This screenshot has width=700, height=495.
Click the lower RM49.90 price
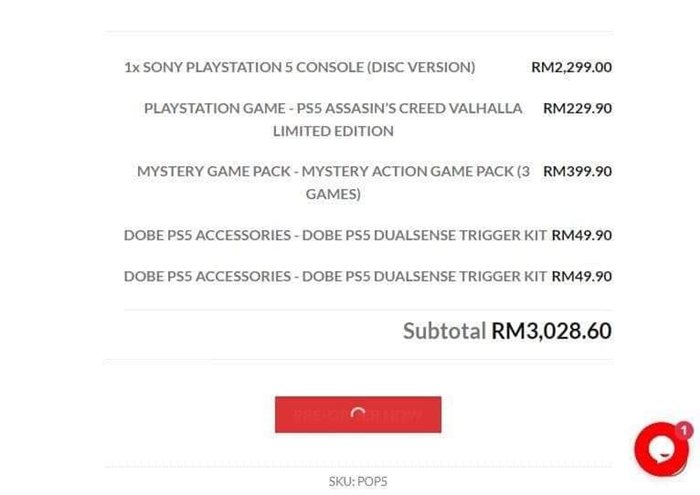[582, 276]
